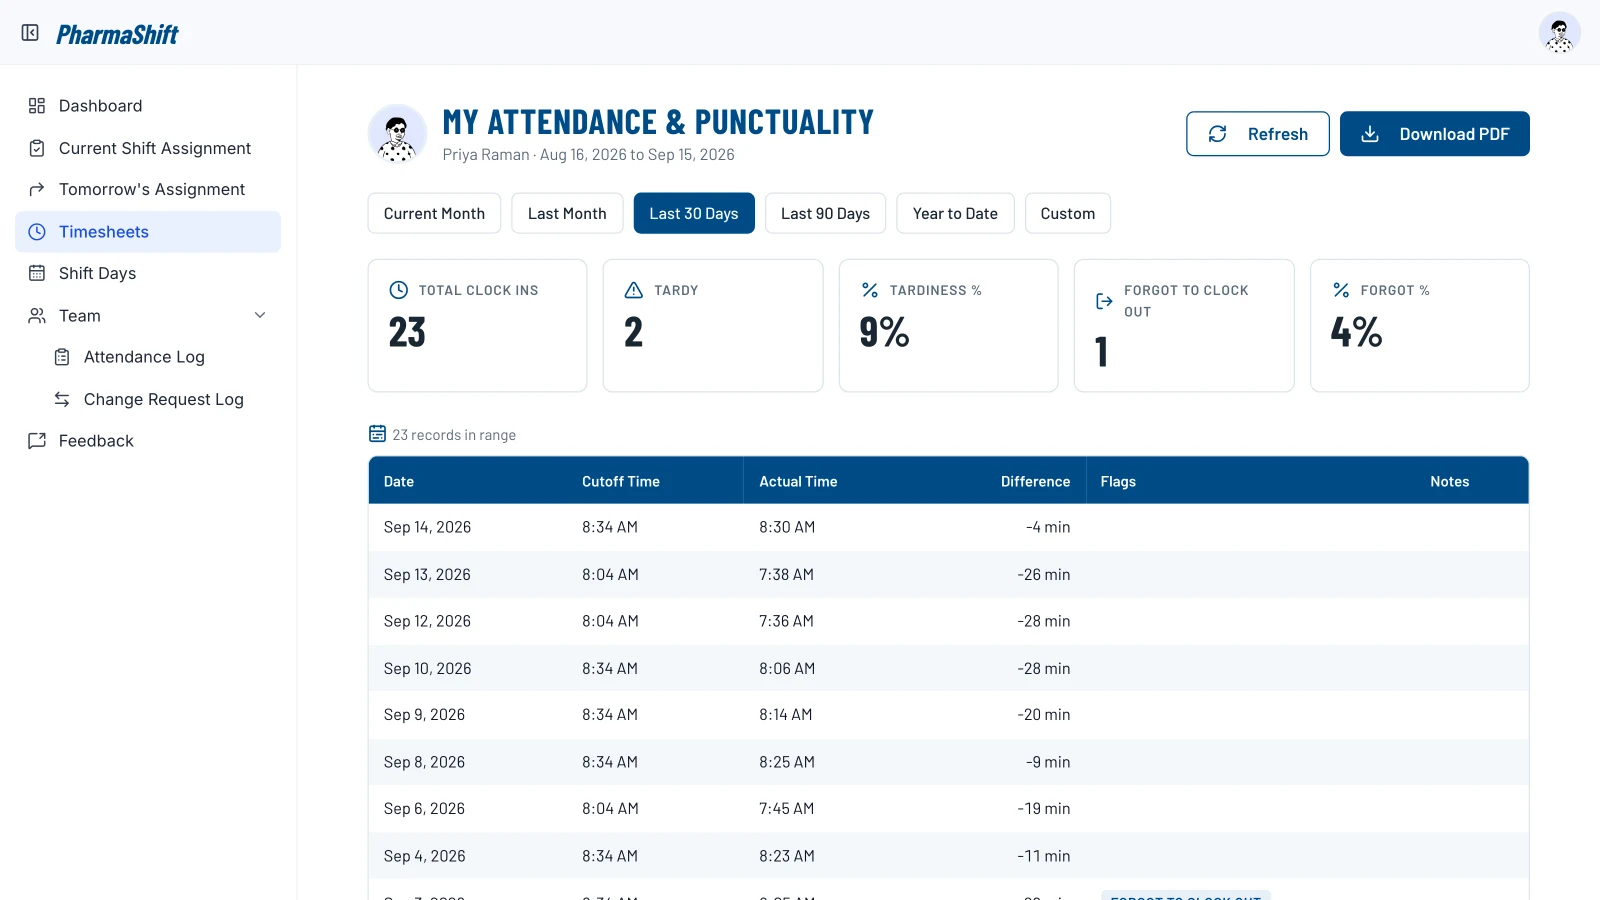The width and height of the screenshot is (1600, 900).
Task: Click the Shift Days calendar icon
Action: pyautogui.click(x=37, y=273)
